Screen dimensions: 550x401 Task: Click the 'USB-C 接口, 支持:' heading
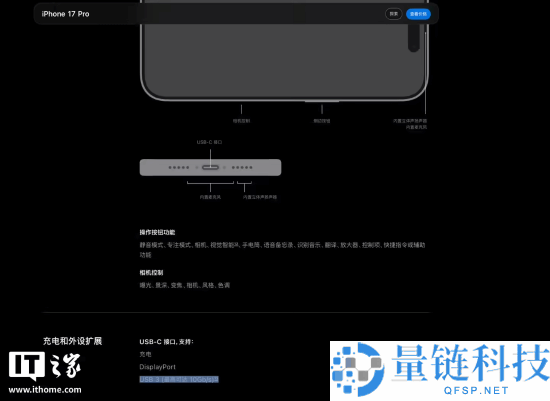click(166, 342)
